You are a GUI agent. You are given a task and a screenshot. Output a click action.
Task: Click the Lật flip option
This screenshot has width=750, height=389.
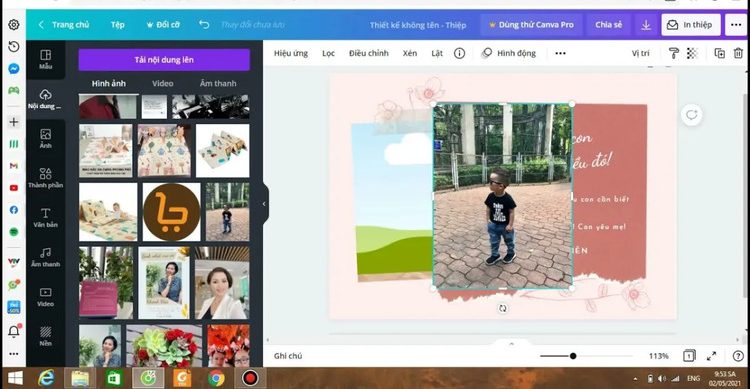437,53
